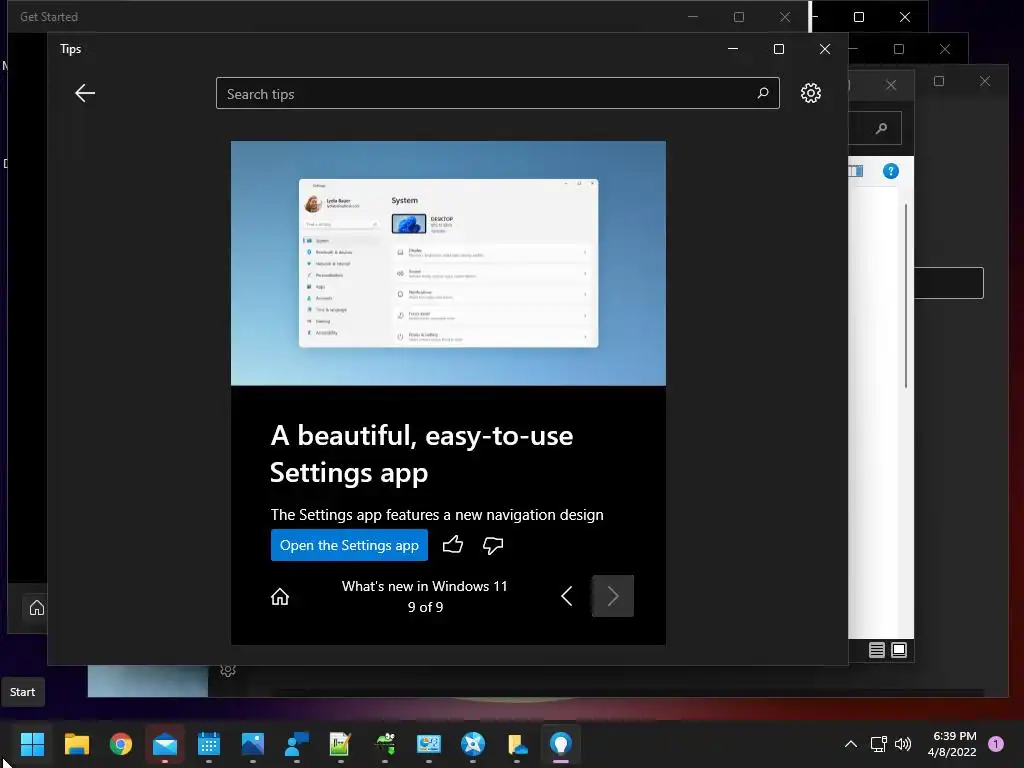
Task: Open the Photos app on taskbar
Action: point(253,744)
